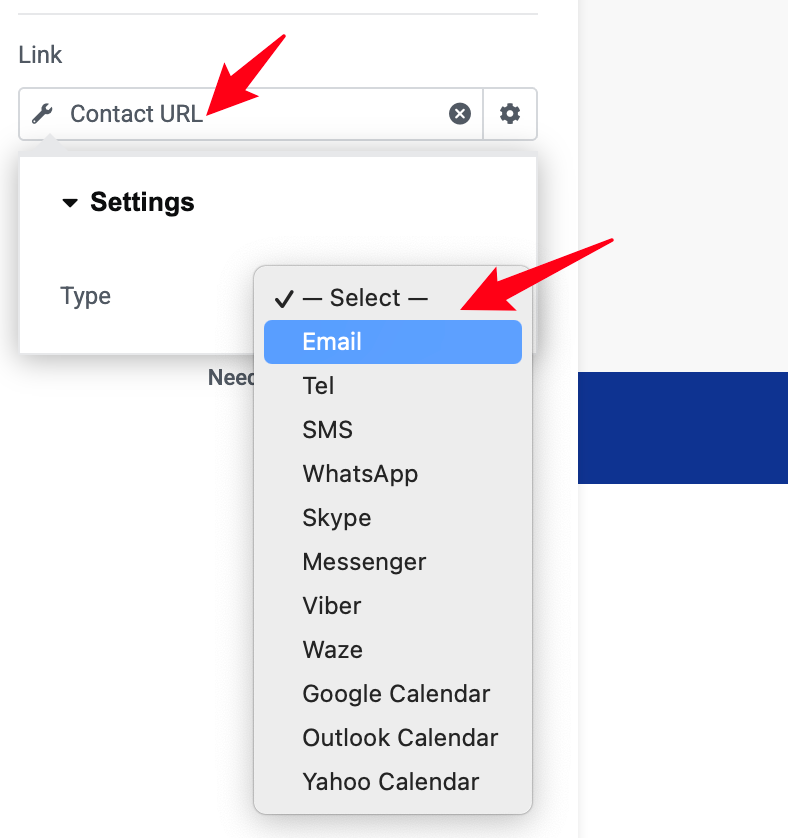This screenshot has height=838, width=788.
Task: Pick SMS option in list
Action: click(x=393, y=430)
